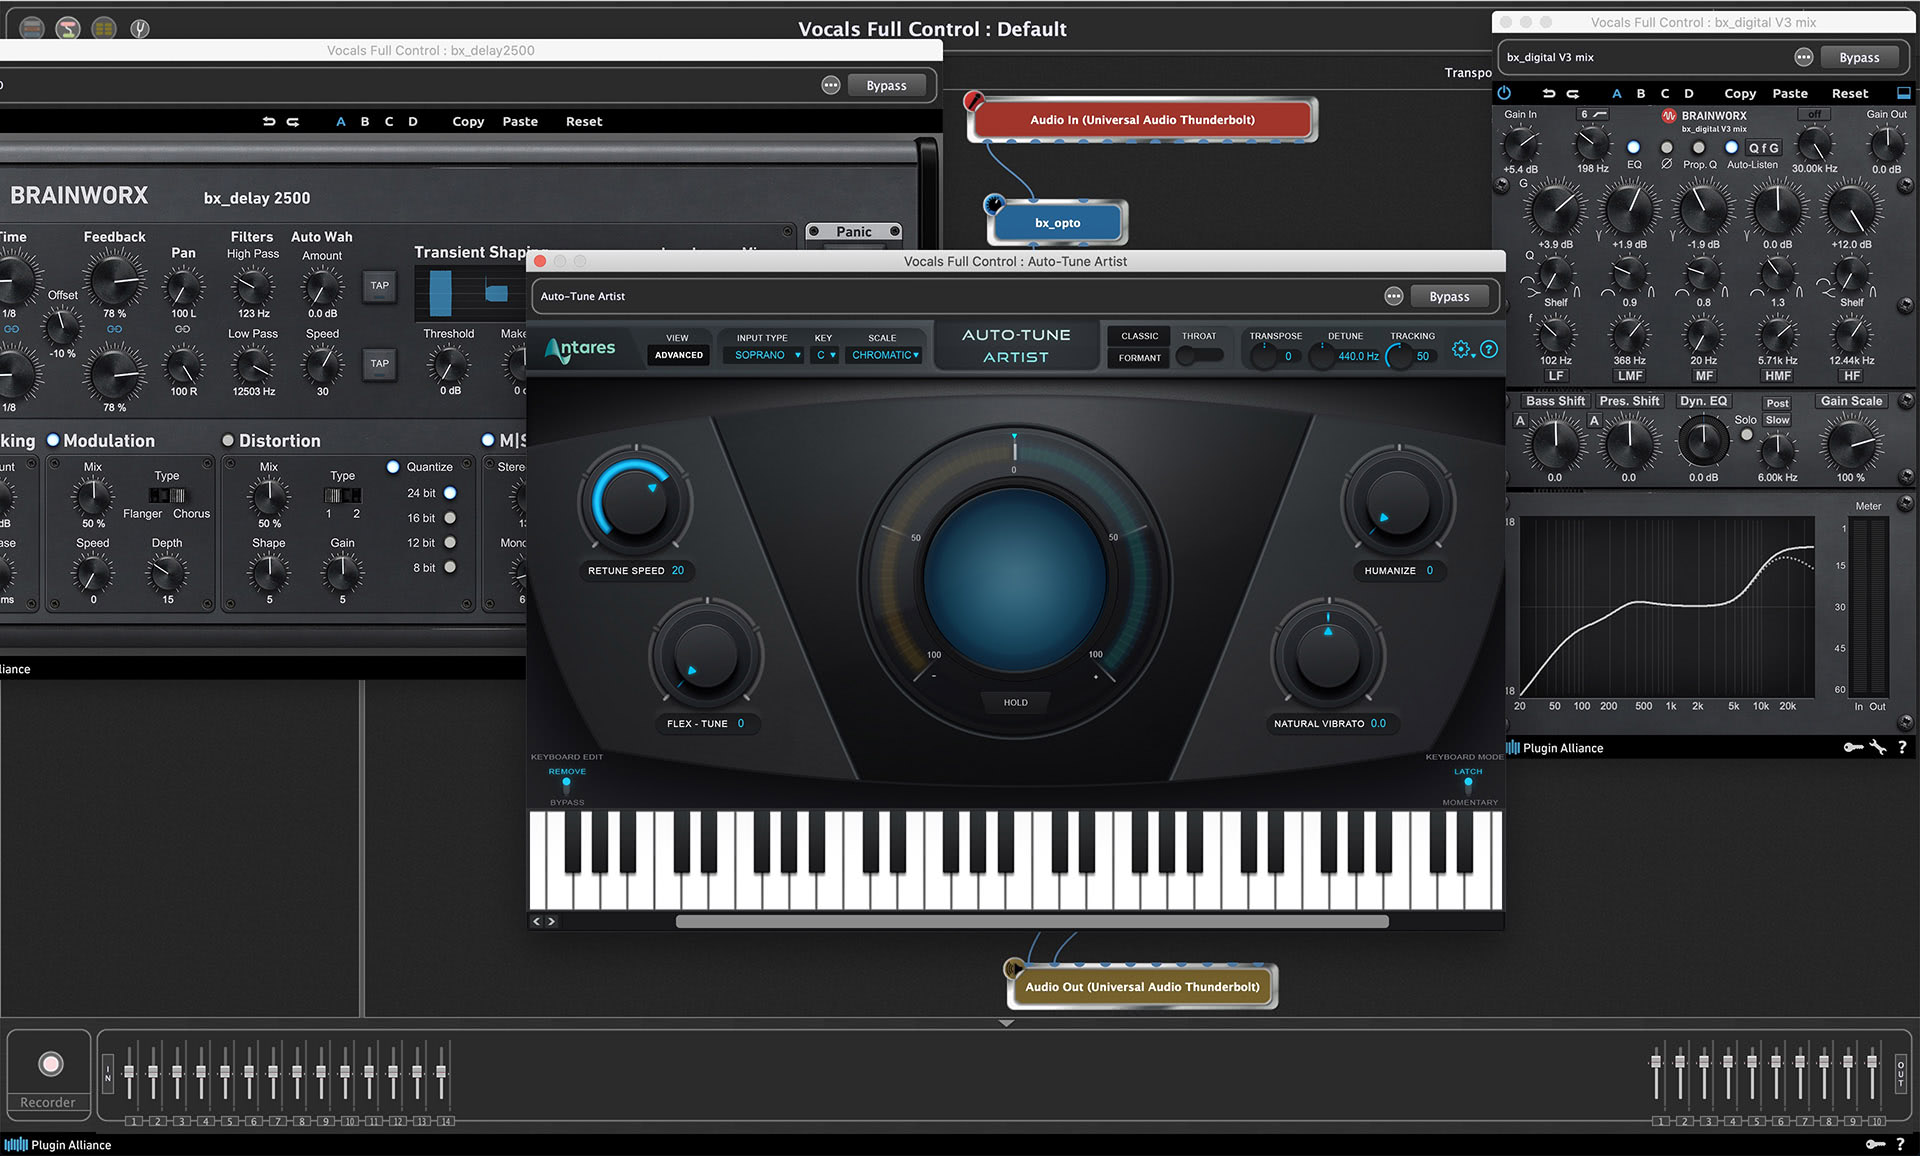Image resolution: width=1920 pixels, height=1156 pixels.
Task: Click the bx_opto node in the chain
Action: tap(1057, 222)
